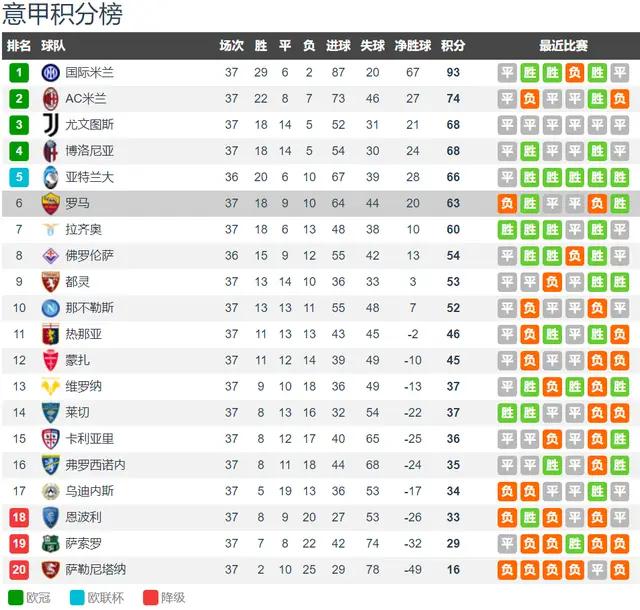Viewport: 640px width, 610px height.
Task: Click the 萨索罗 green-black crest
Action: tap(51, 543)
